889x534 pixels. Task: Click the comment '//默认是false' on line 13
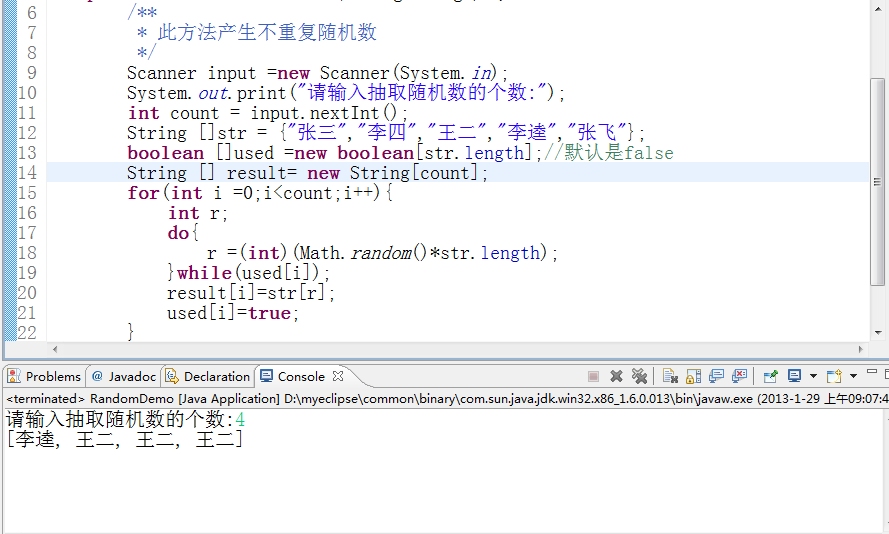click(608, 153)
